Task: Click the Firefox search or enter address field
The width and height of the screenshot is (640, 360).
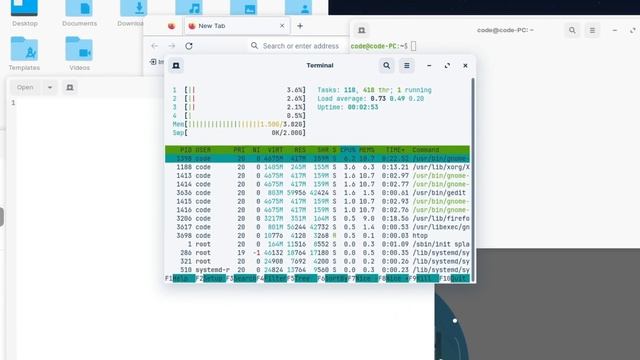Action: [300, 46]
